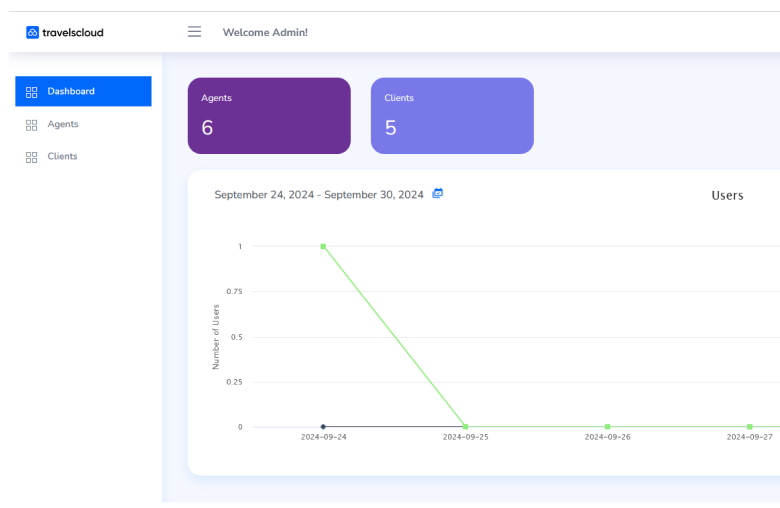
Task: Click the Dashboard grid icon in sidebar
Action: pos(31,92)
